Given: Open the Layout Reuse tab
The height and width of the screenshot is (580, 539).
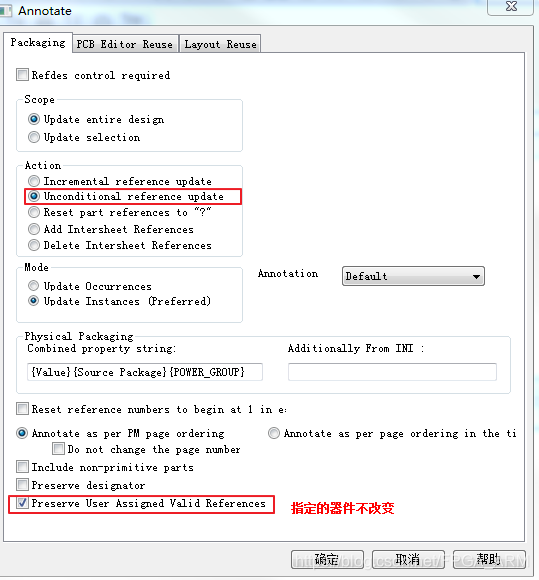Looking at the screenshot, I should (x=220, y=44).
